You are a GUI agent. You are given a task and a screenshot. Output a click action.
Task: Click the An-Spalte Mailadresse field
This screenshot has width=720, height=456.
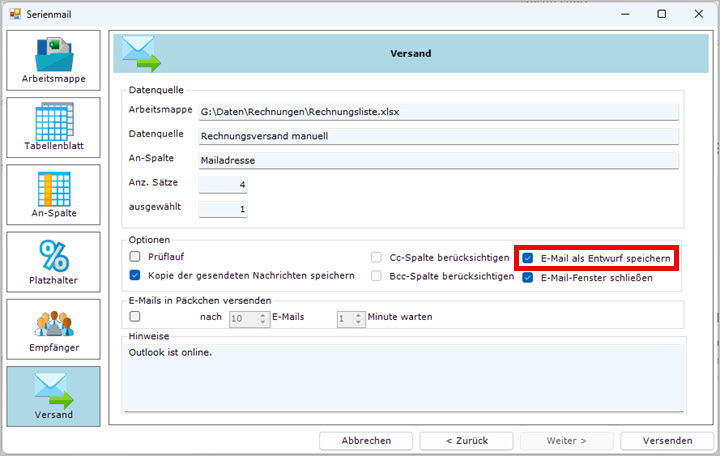438,160
